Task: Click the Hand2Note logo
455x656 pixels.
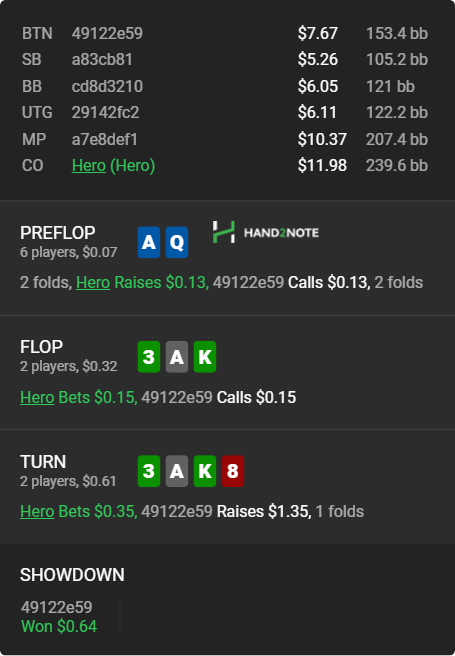Action: [266, 232]
